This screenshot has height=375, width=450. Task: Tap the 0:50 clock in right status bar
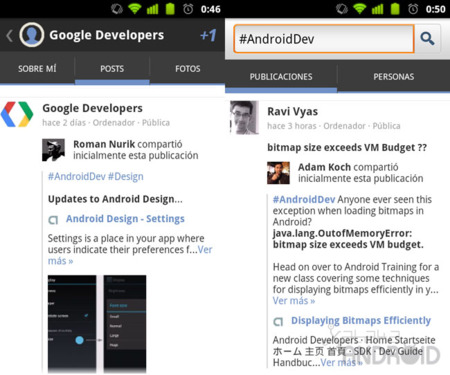click(x=436, y=9)
